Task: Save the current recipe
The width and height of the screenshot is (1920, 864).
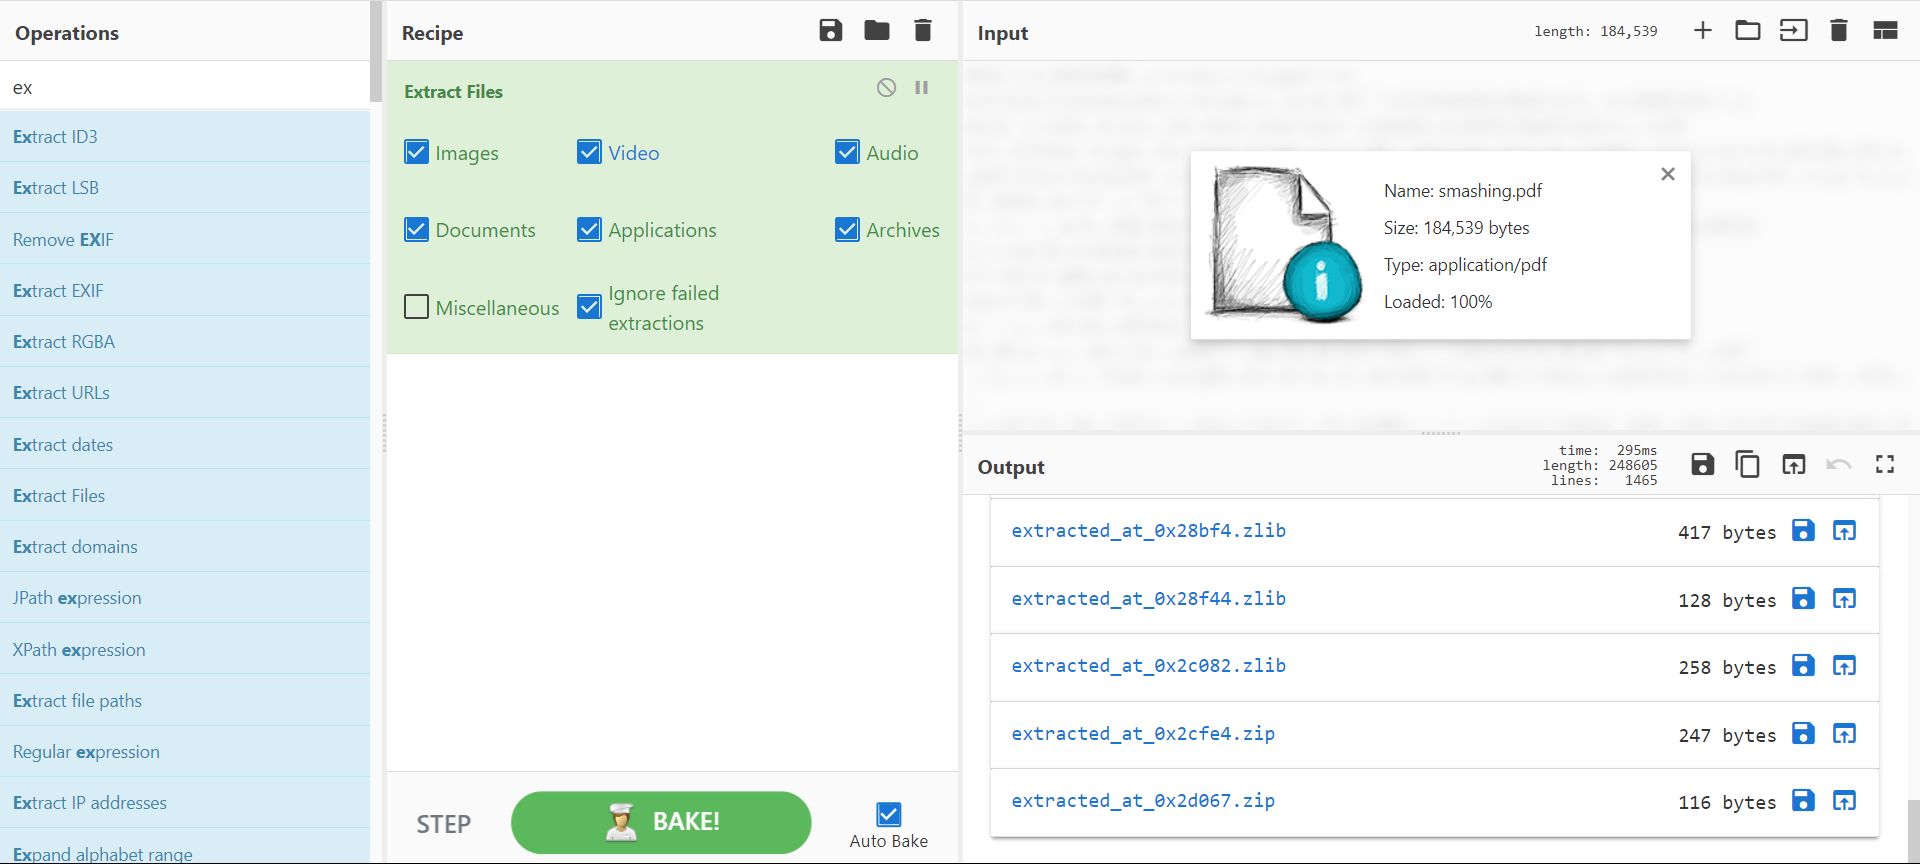Action: [x=830, y=31]
